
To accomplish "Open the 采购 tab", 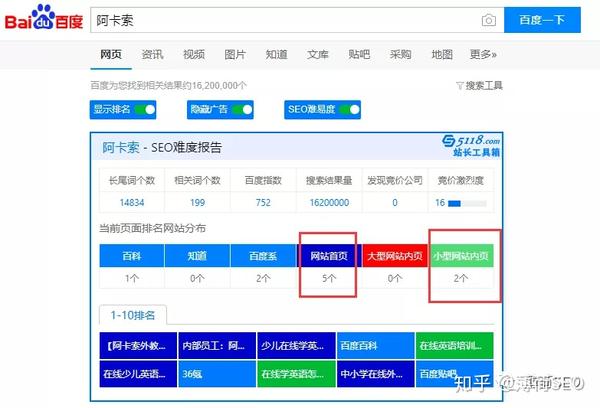I will pyautogui.click(x=400, y=54).
